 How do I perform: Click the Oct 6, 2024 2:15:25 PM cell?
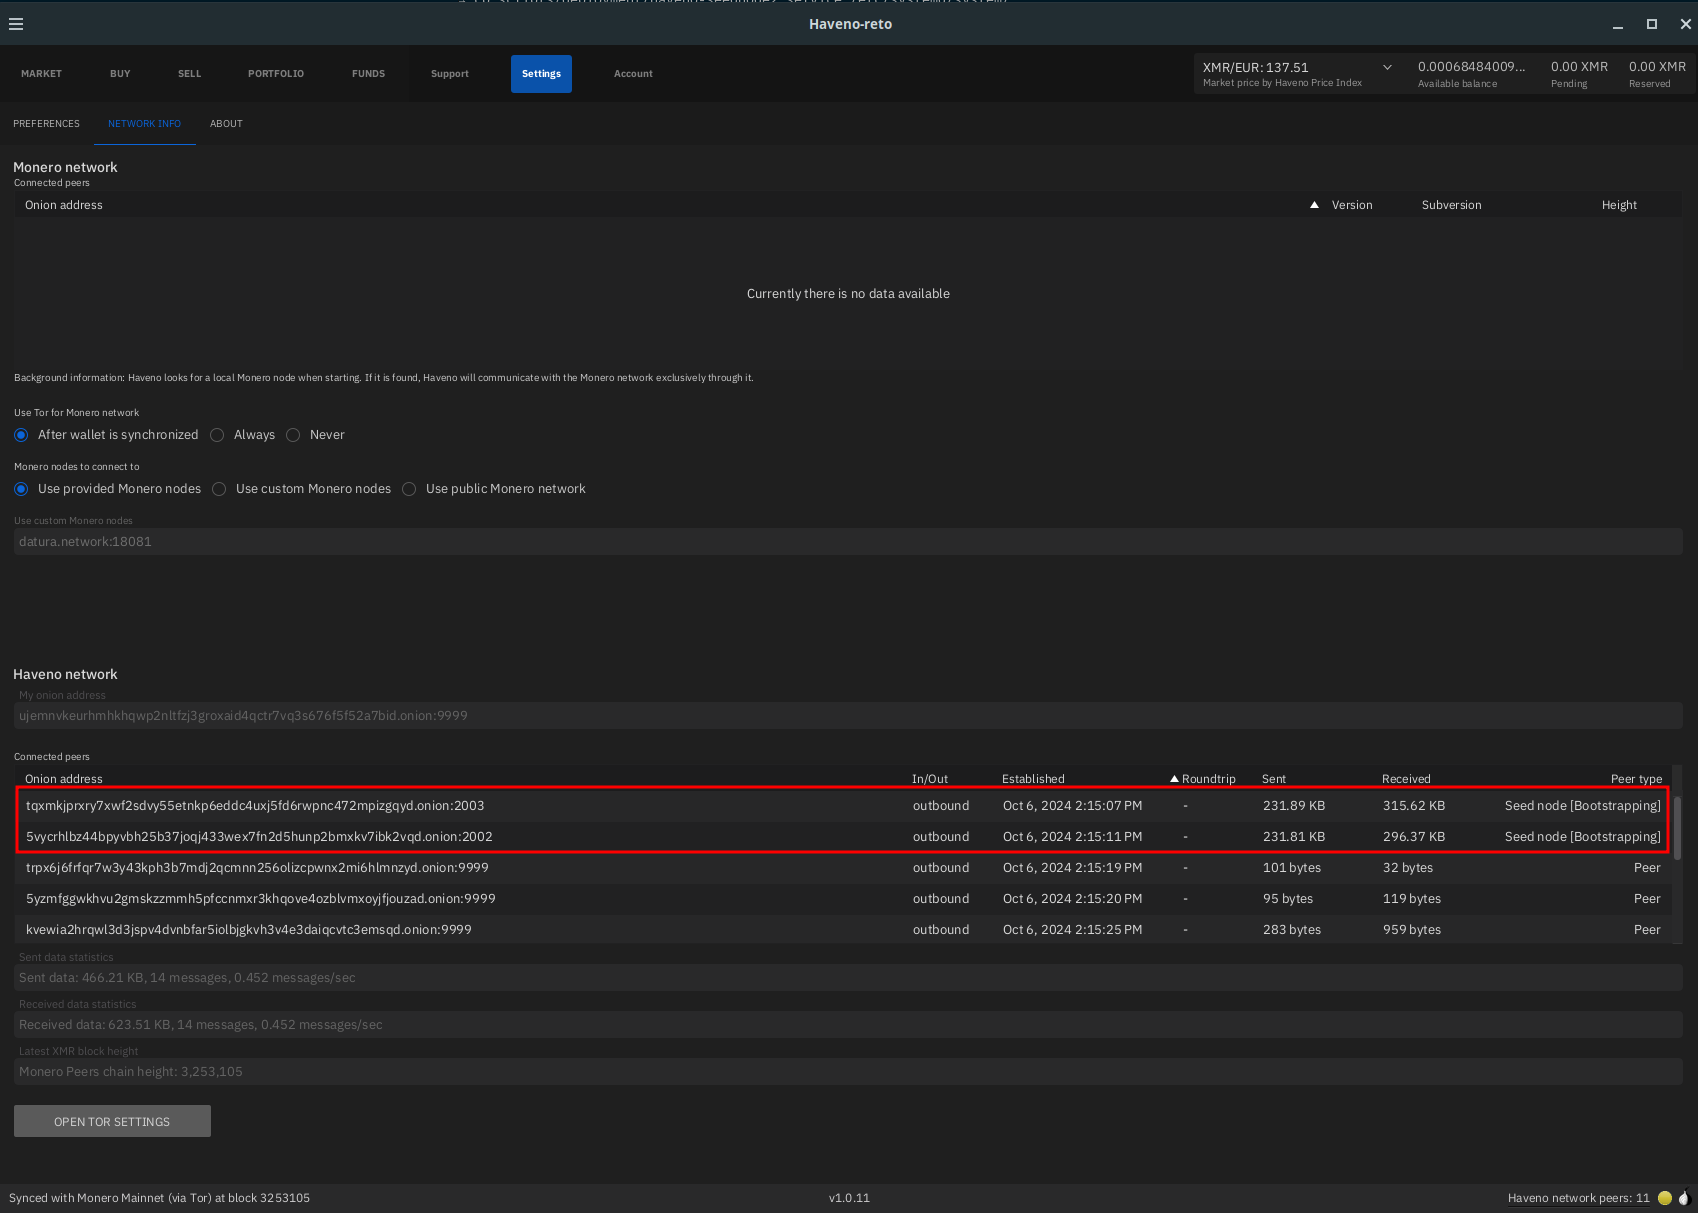click(x=1072, y=930)
